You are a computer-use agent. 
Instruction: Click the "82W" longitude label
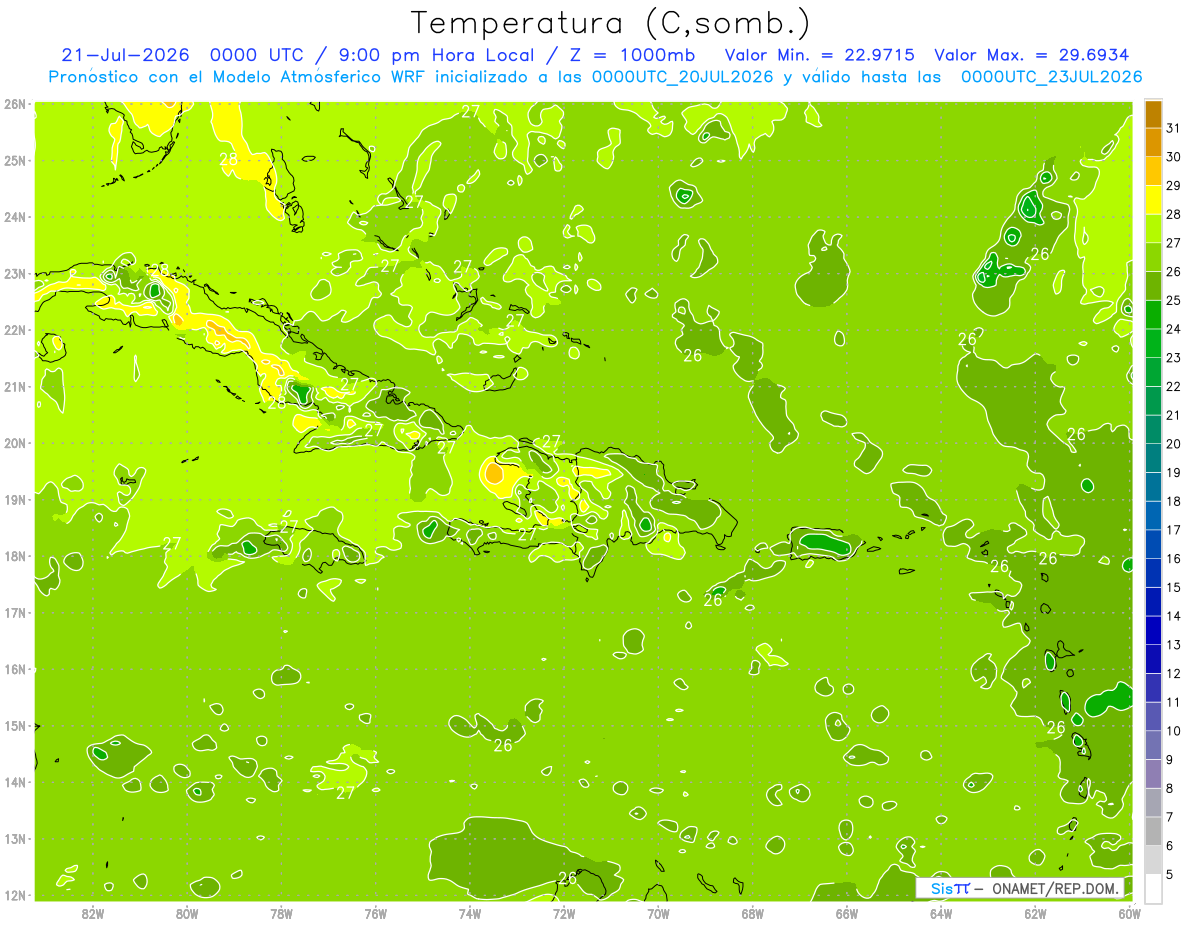pyautogui.click(x=93, y=913)
